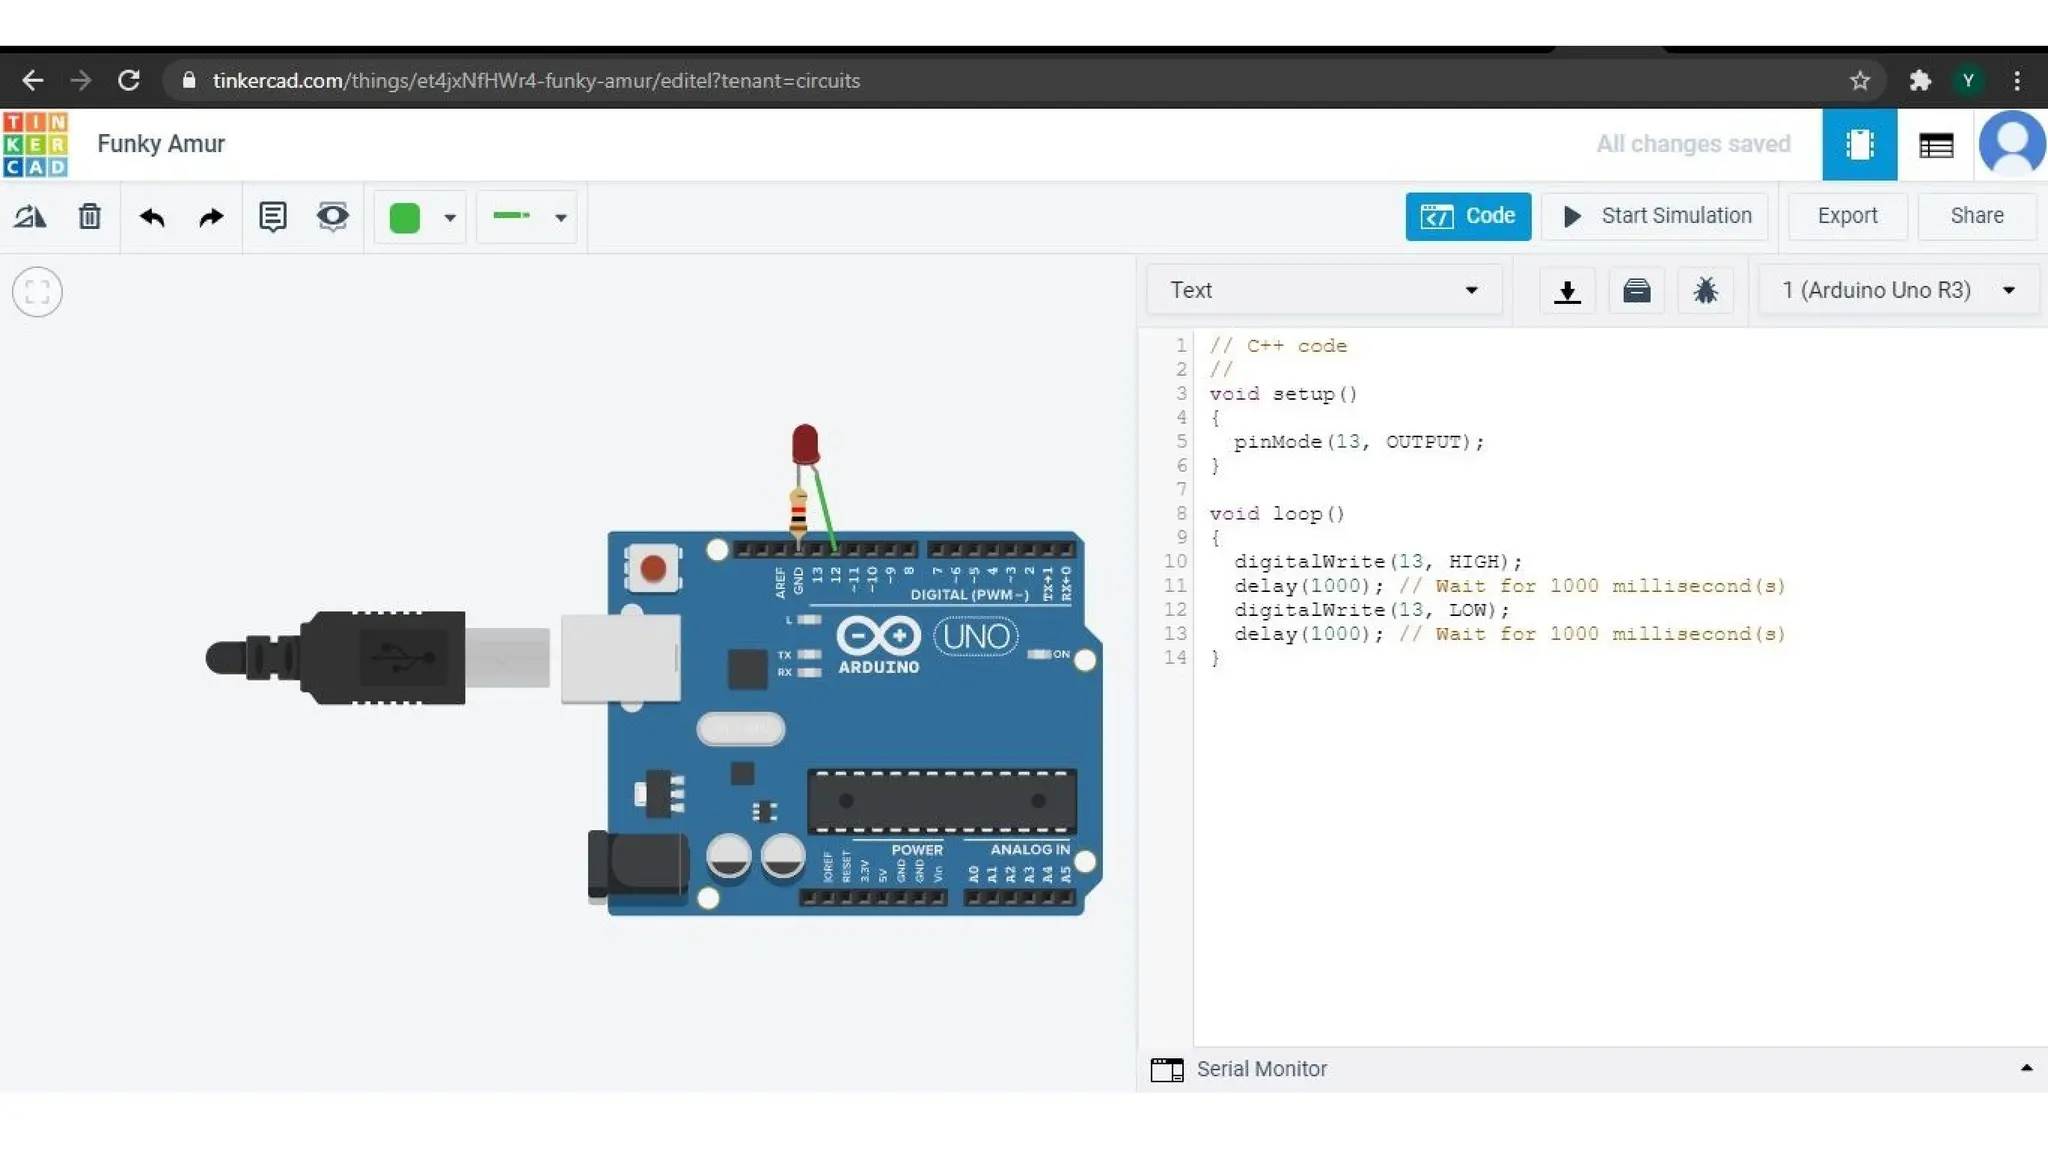Click the Start Simulation button

click(x=1655, y=216)
